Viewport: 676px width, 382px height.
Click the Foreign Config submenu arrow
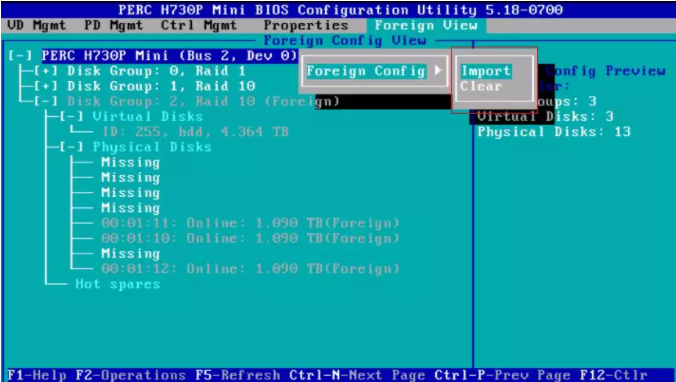click(x=438, y=70)
